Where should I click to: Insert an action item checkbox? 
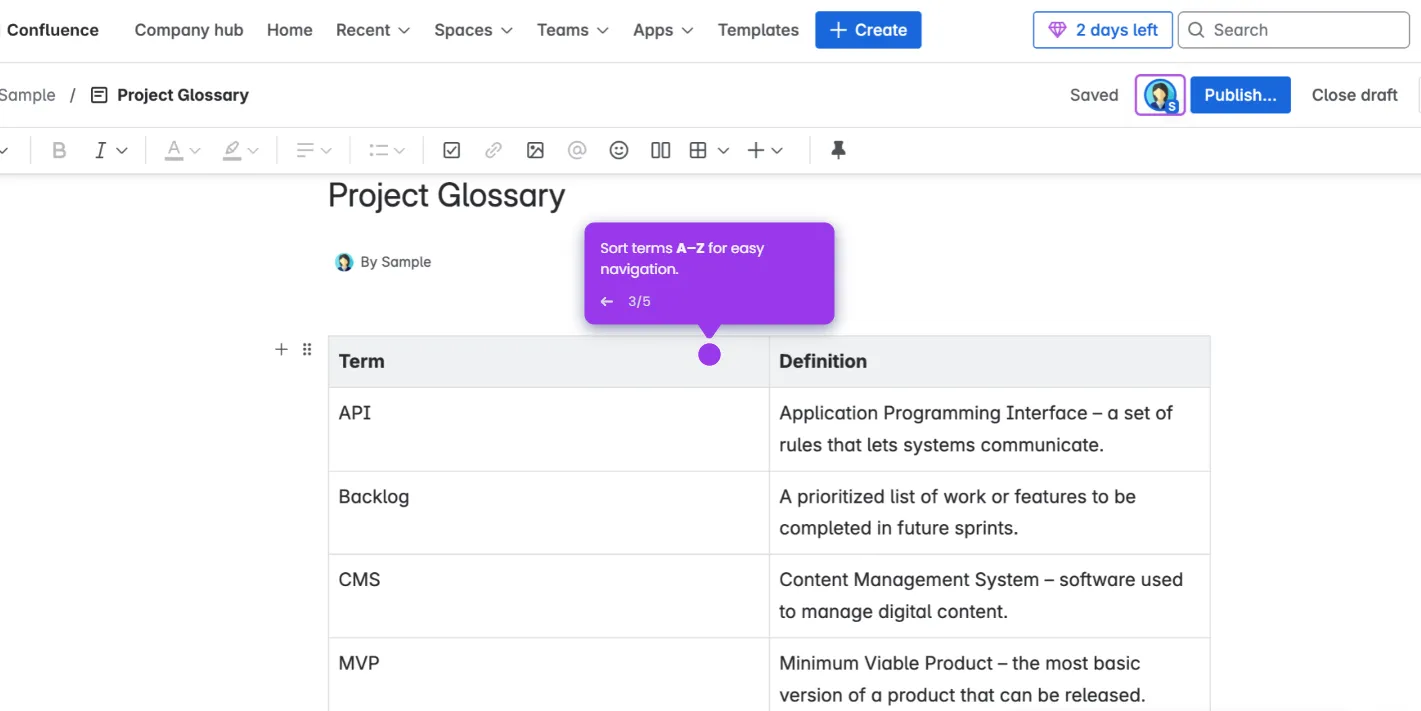[x=452, y=150]
